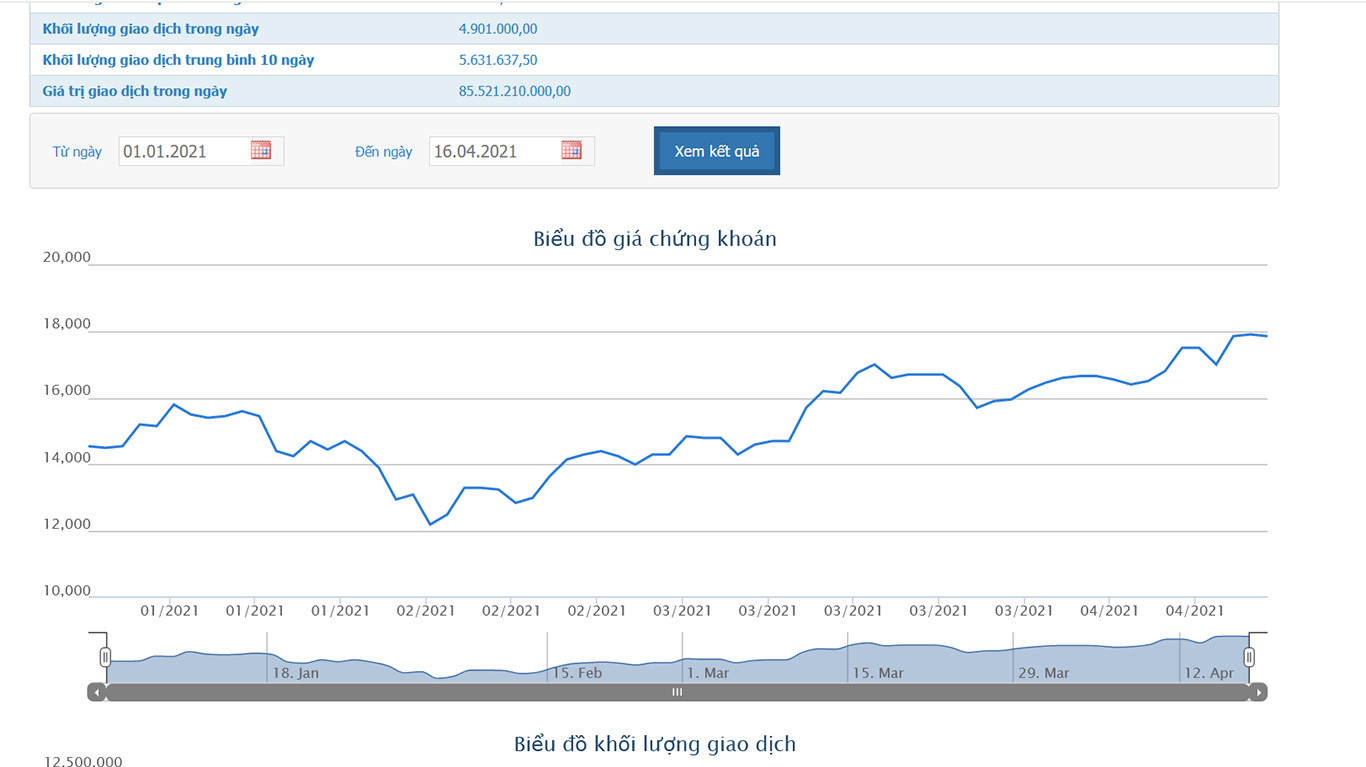Open the calendar picker for Đến ngày
The image size is (1366, 767).
click(571, 150)
